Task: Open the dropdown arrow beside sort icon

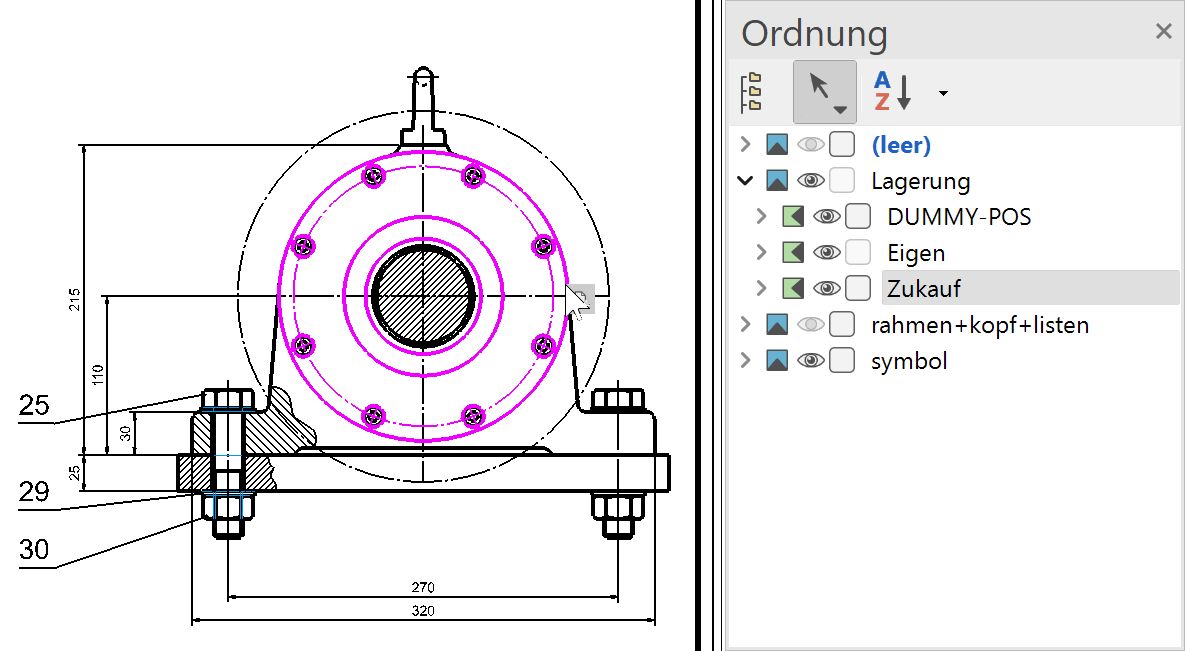Action: (943, 93)
